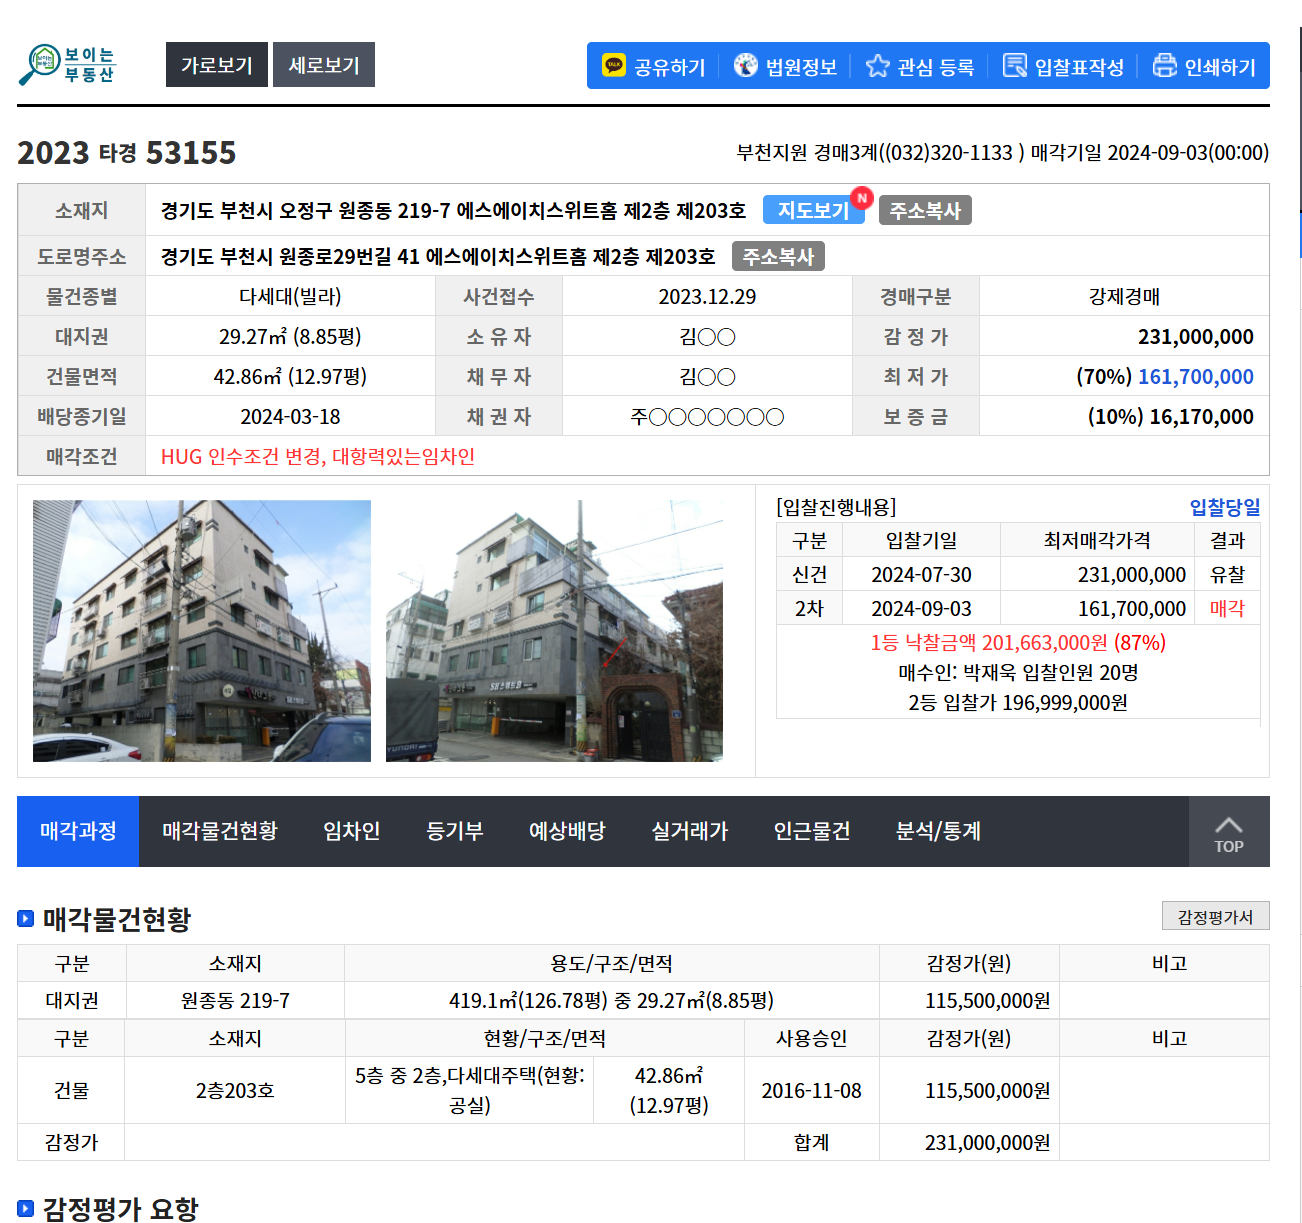The width and height of the screenshot is (1302, 1223).
Task: Add to 관심 등록 favorites
Action: tap(920, 67)
